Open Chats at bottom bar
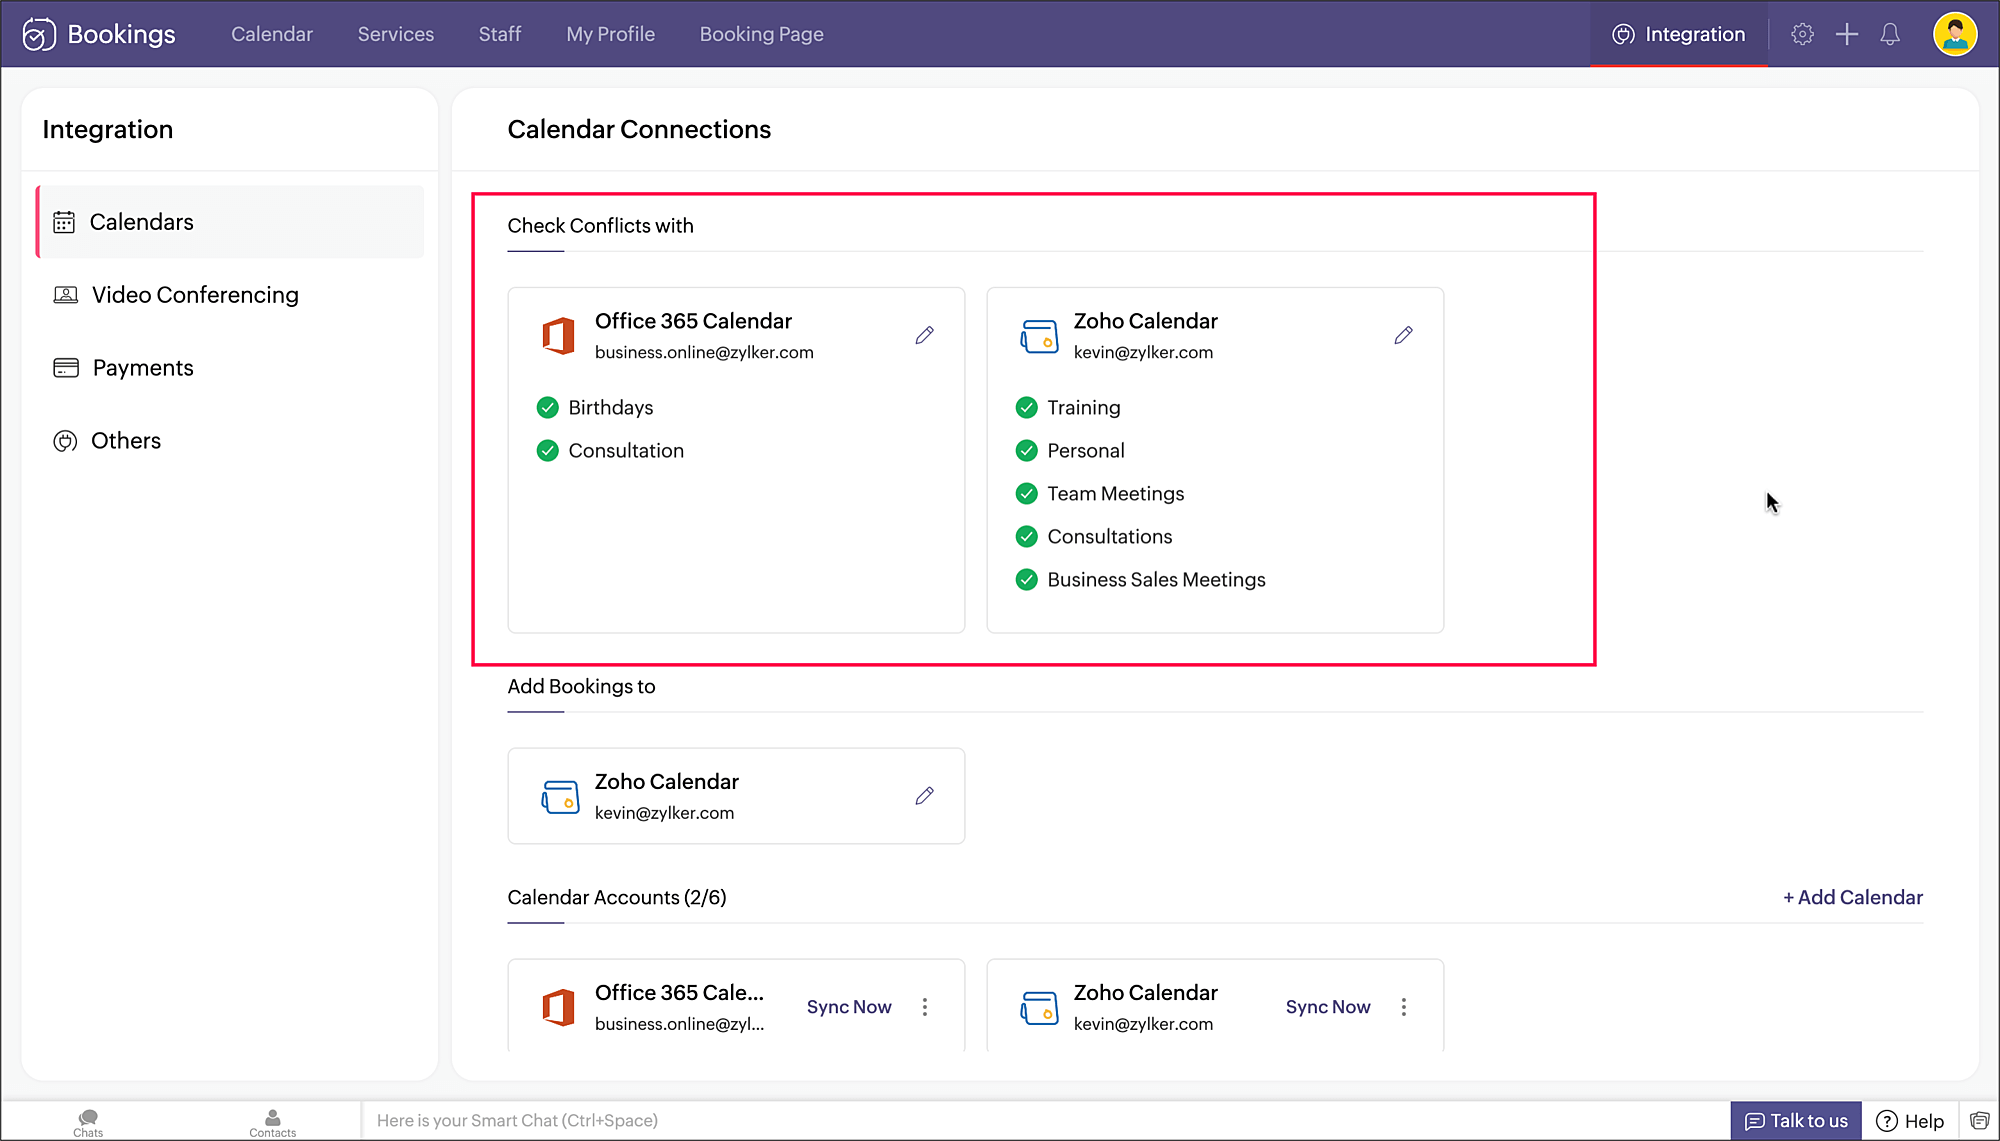Viewport: 2000px width, 1141px height. tap(88, 1123)
